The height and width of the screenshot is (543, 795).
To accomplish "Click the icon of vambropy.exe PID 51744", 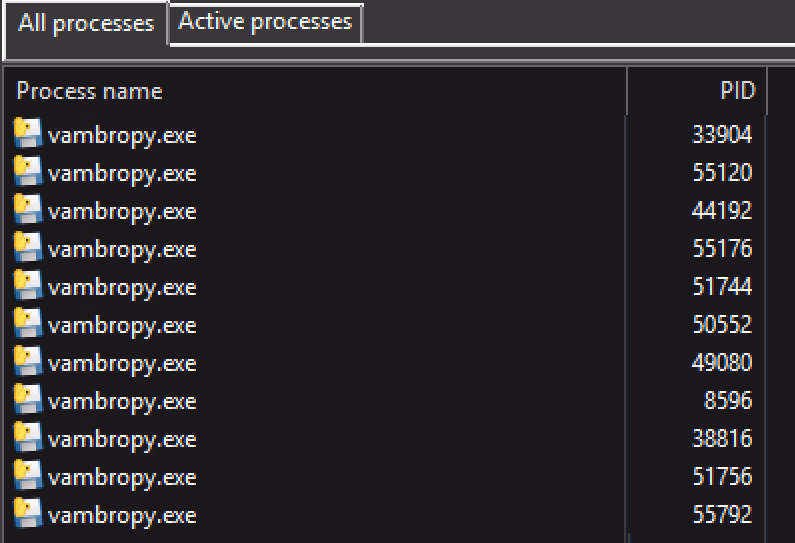I will pos(27,285).
